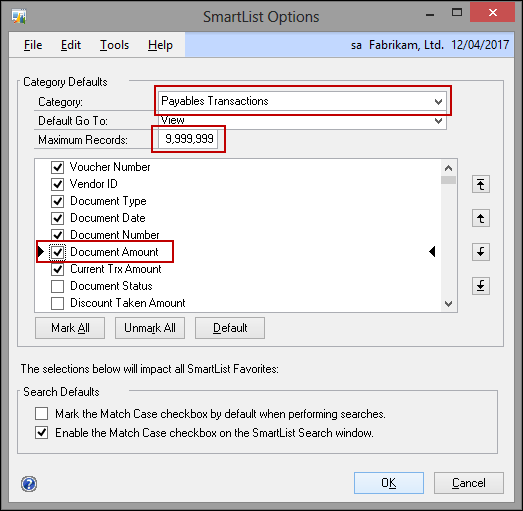This screenshot has width=523, height=511.
Task: Click the 'sa' user ID text
Action: click(356, 45)
